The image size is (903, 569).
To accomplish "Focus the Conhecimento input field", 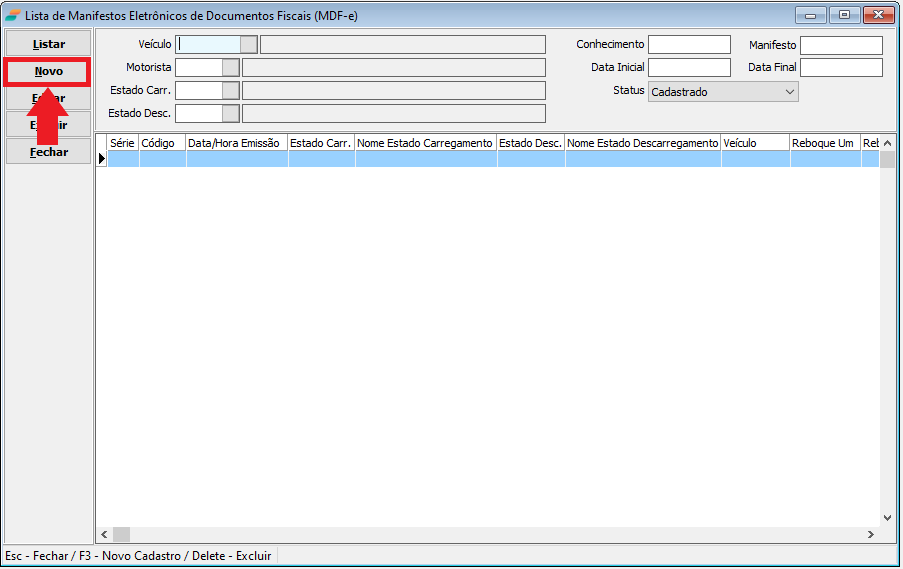I will coord(689,45).
